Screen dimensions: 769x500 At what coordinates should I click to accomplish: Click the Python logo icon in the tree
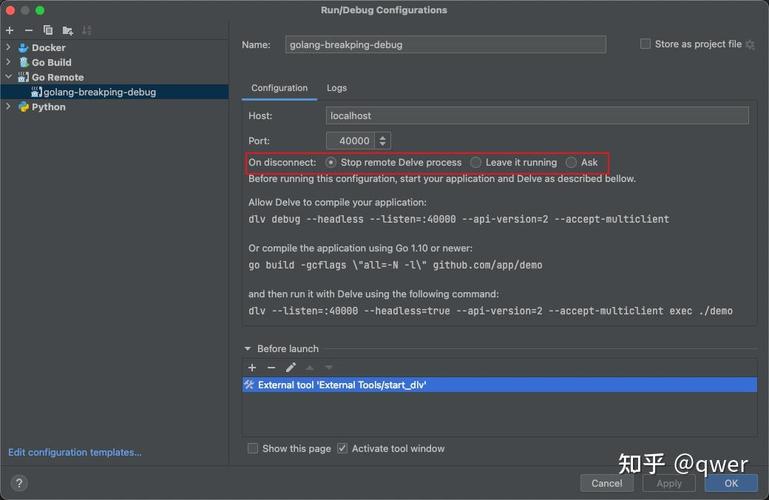[24, 107]
